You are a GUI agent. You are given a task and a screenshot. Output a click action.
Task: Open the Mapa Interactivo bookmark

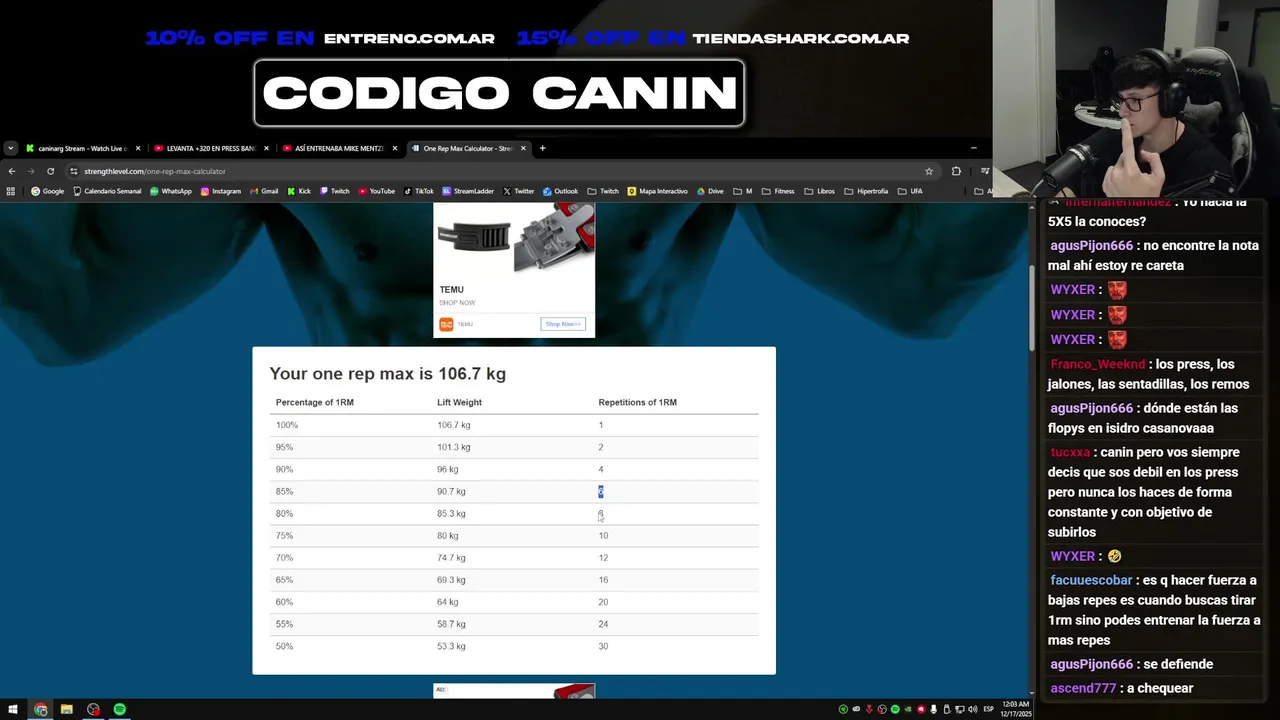tap(658, 191)
